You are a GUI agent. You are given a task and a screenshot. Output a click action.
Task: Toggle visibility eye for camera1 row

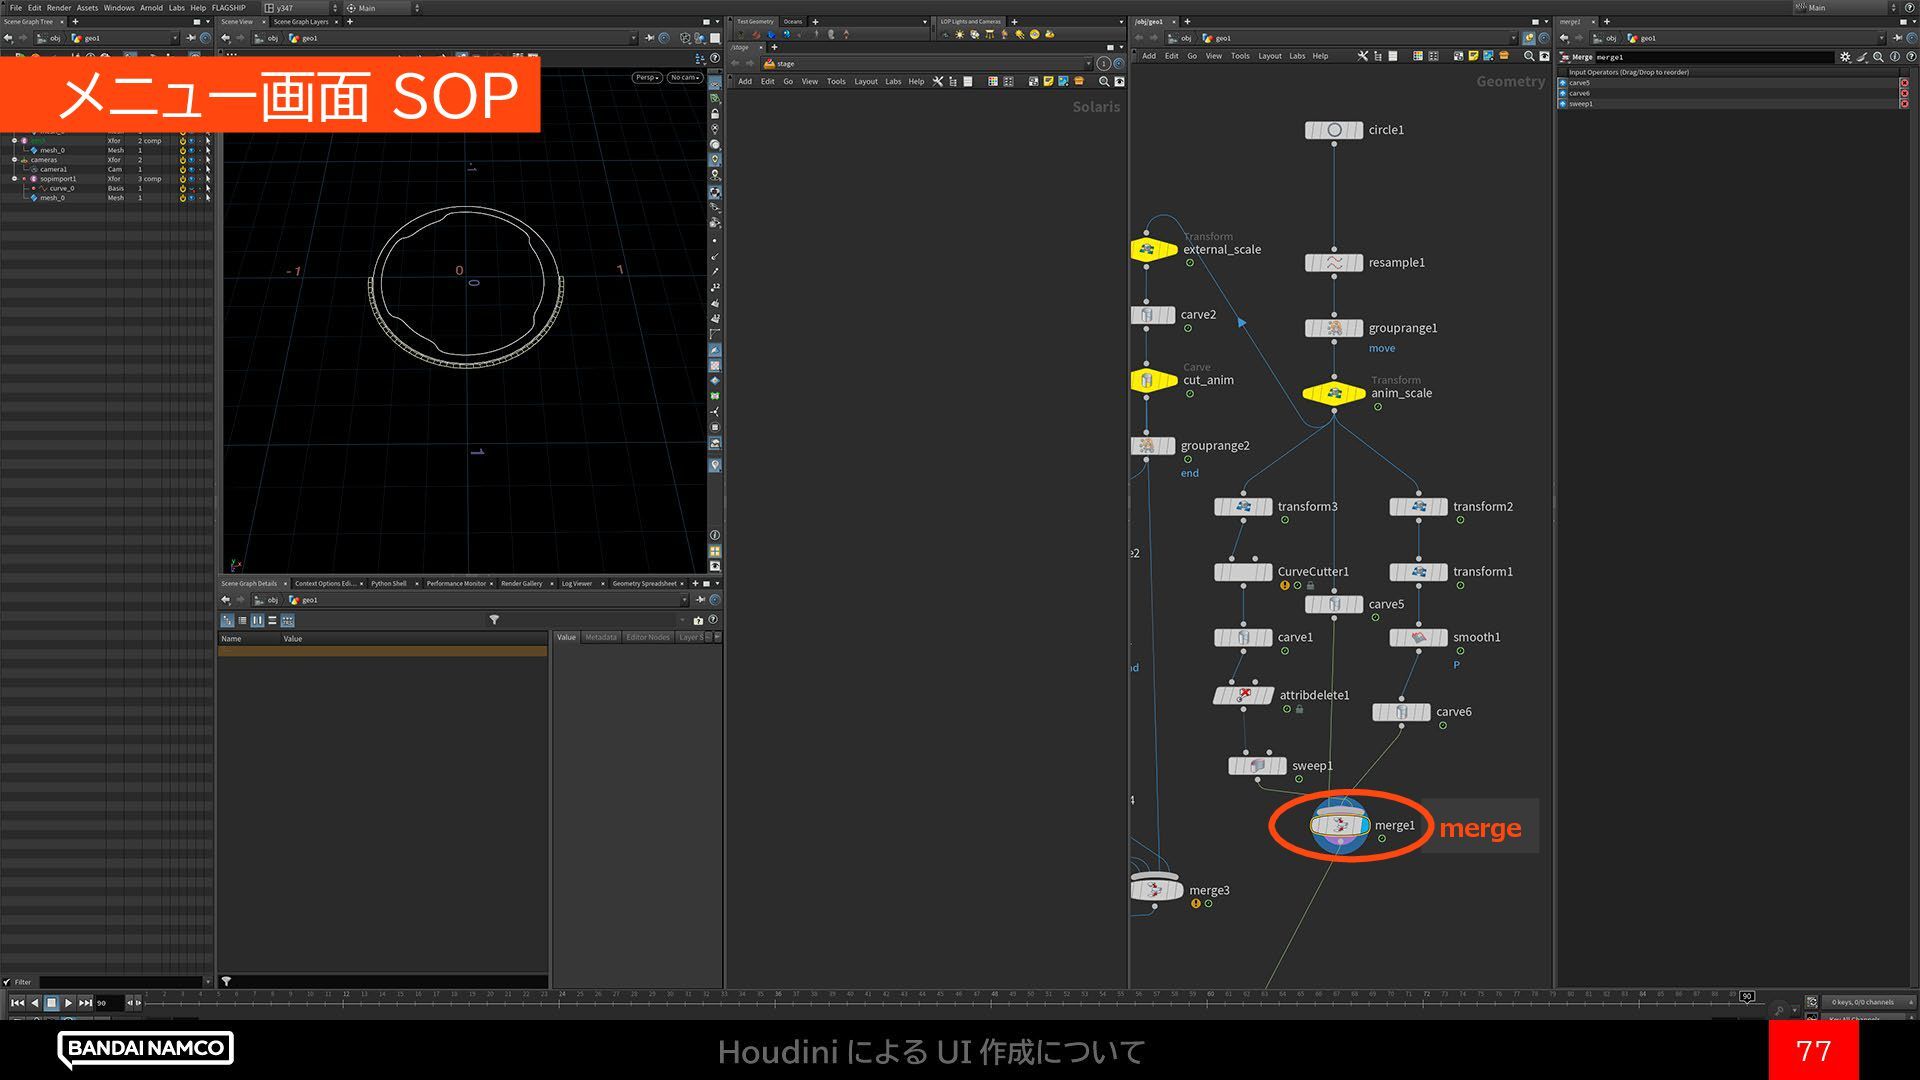[x=191, y=169]
